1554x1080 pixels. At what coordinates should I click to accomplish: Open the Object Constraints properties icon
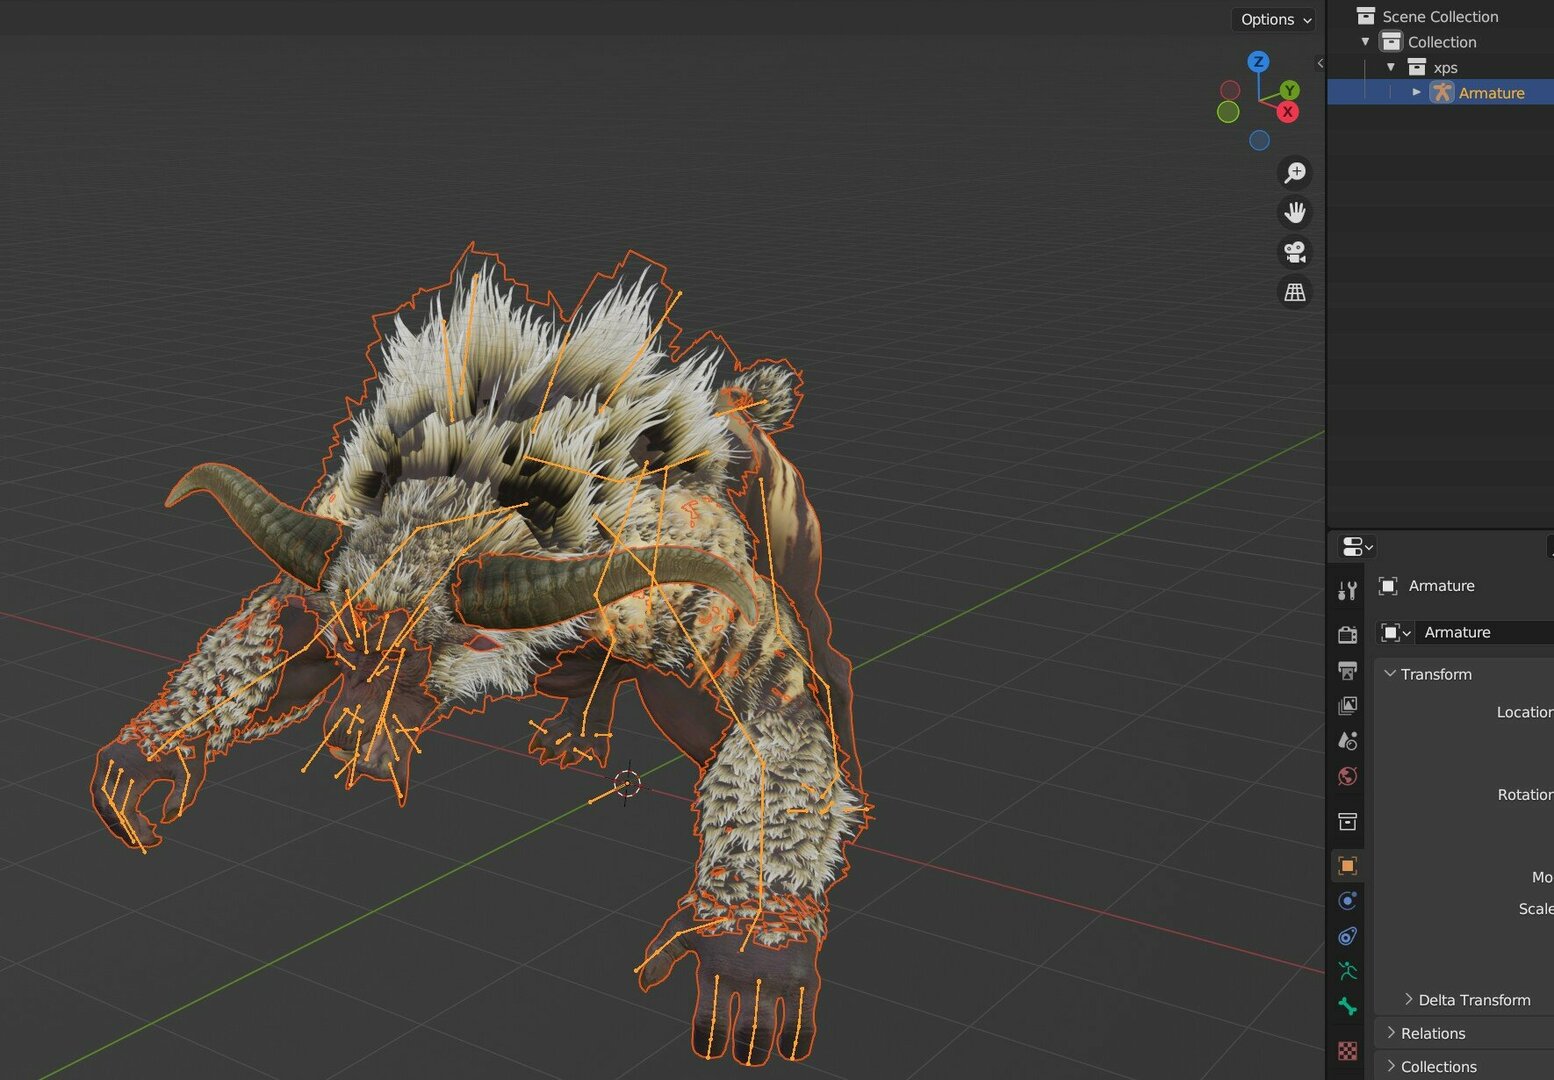tap(1347, 936)
